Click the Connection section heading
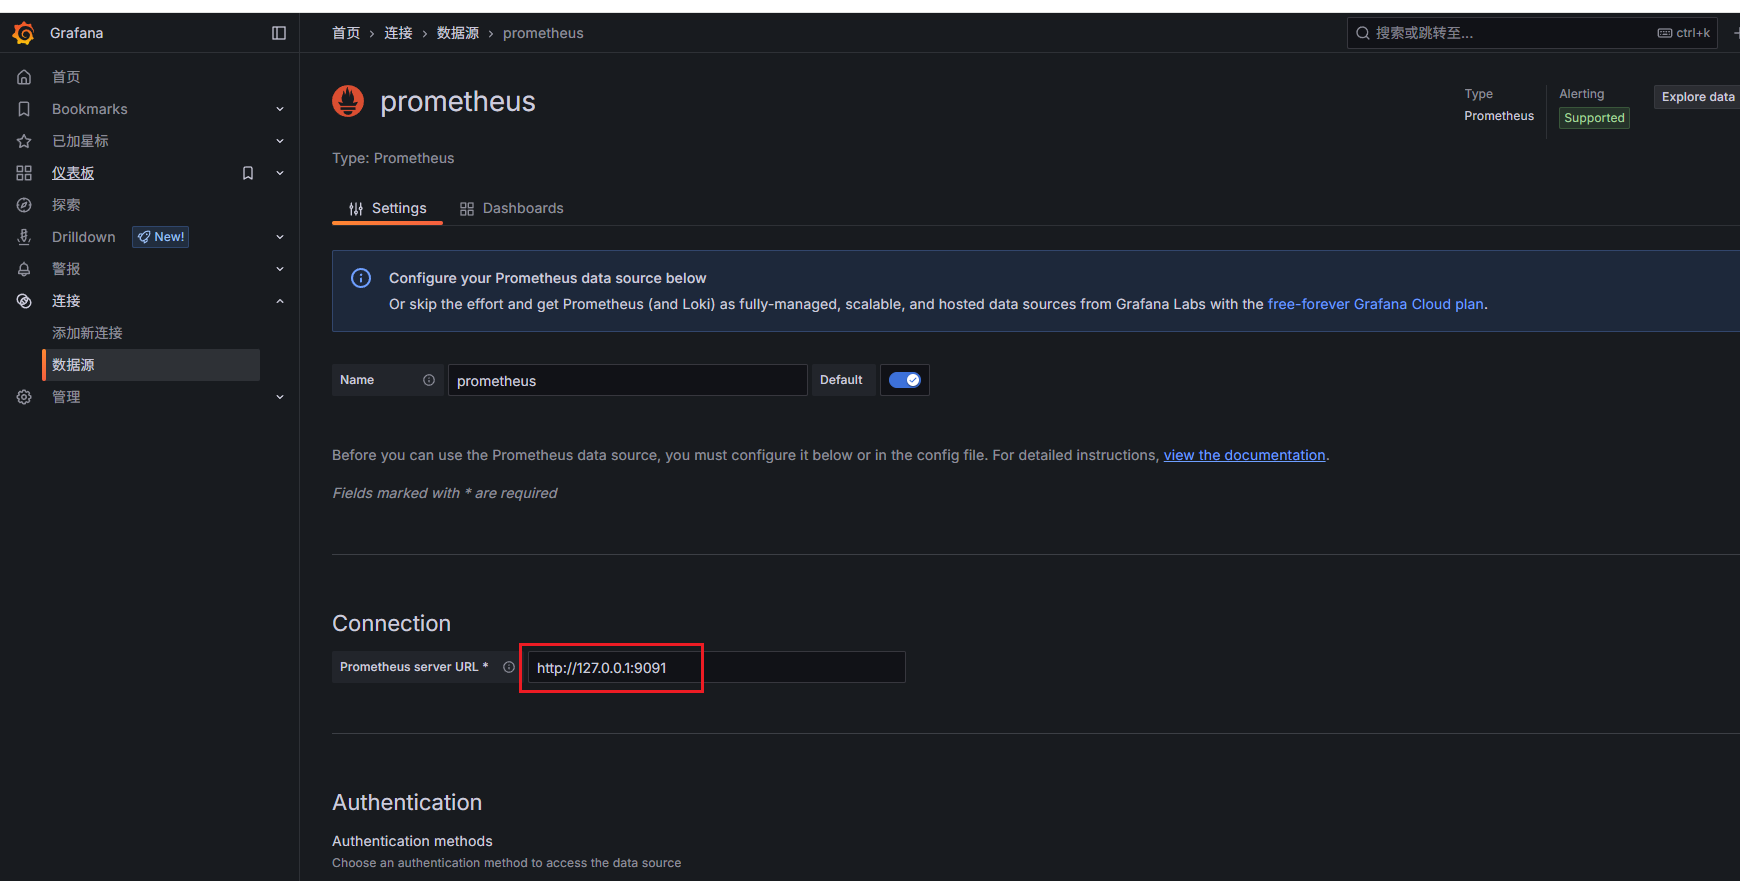 pyautogui.click(x=391, y=623)
